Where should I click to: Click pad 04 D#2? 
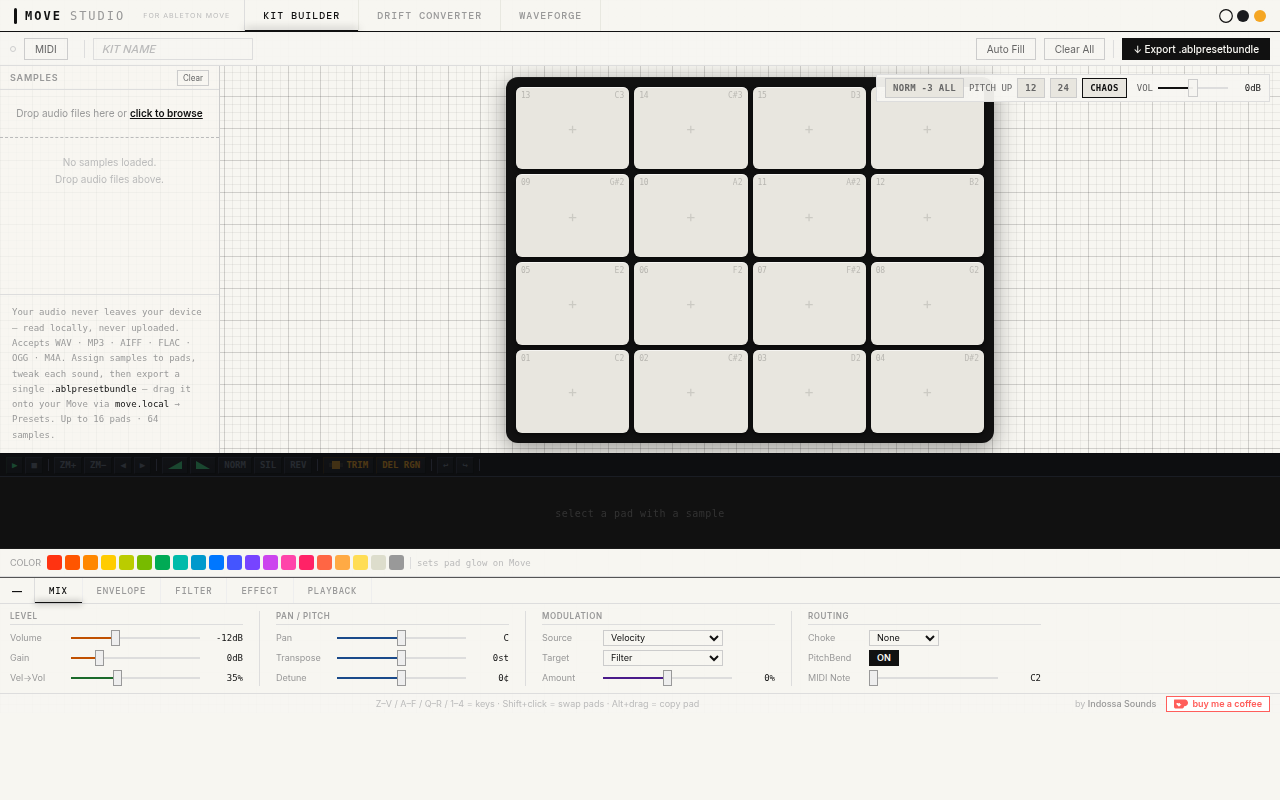coord(927,391)
